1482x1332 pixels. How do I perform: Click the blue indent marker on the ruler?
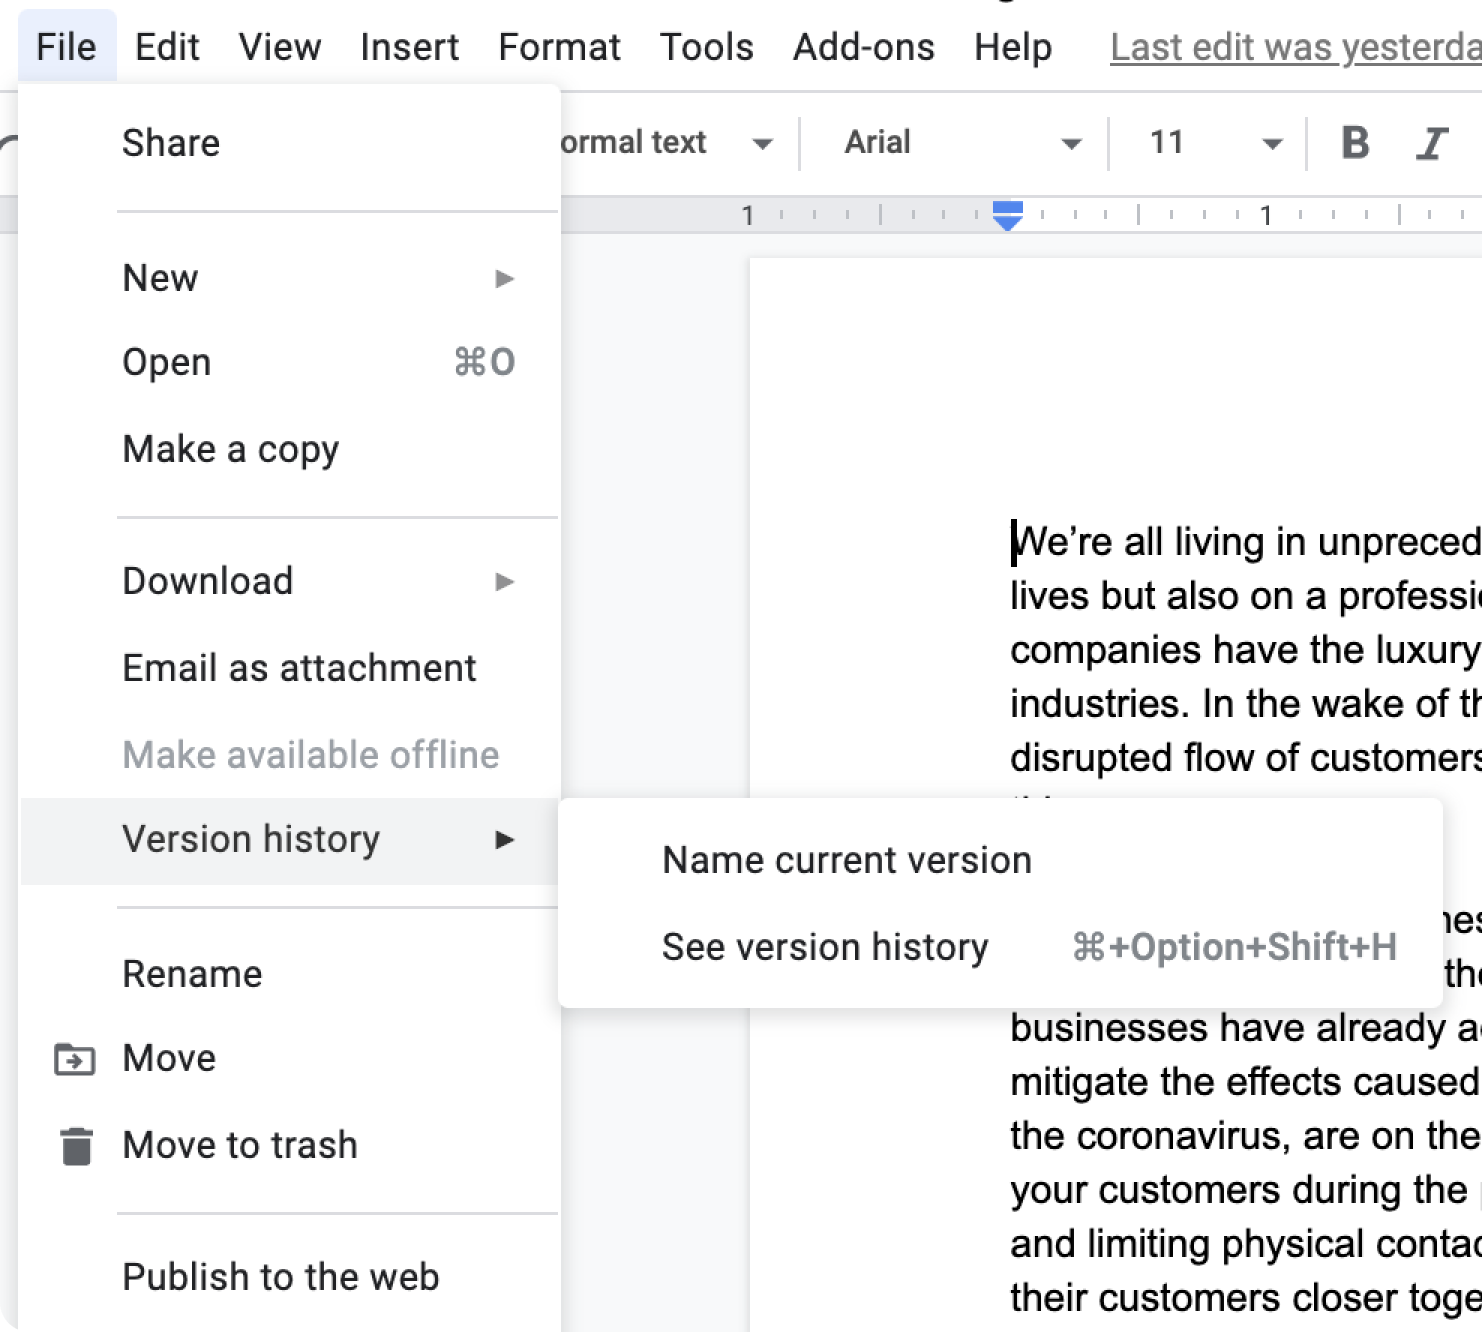point(1008,212)
